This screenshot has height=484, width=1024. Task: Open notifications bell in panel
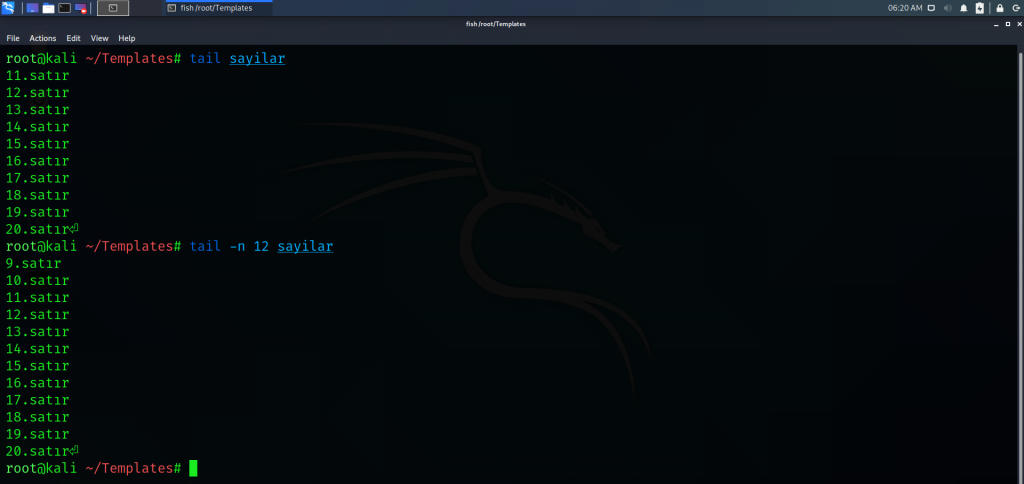(964, 8)
